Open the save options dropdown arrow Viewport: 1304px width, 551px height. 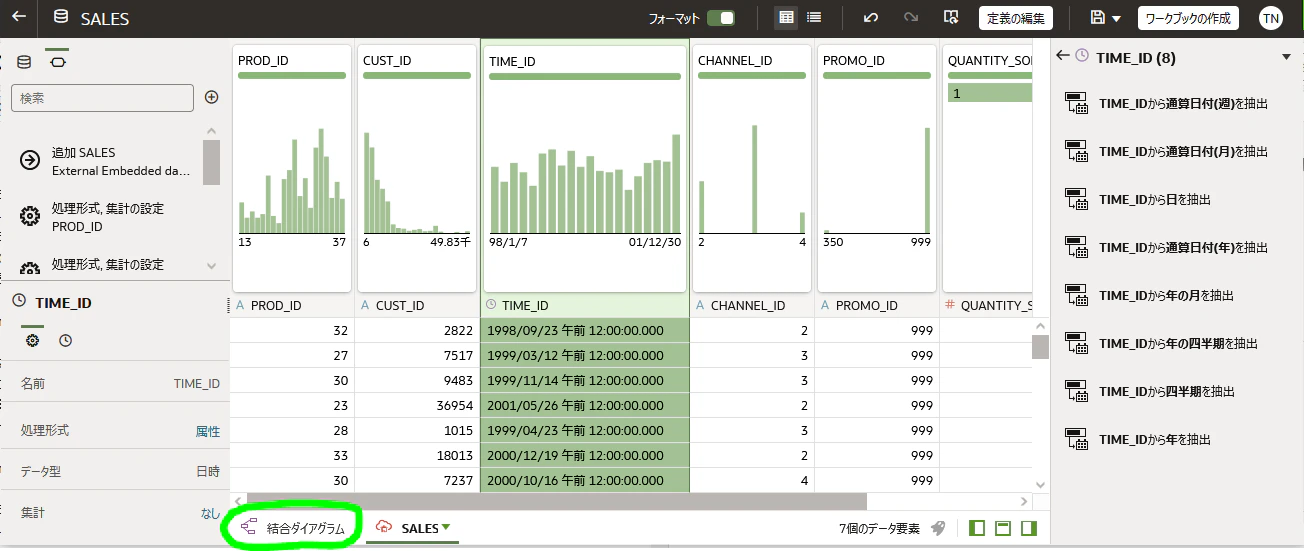(x=1116, y=19)
